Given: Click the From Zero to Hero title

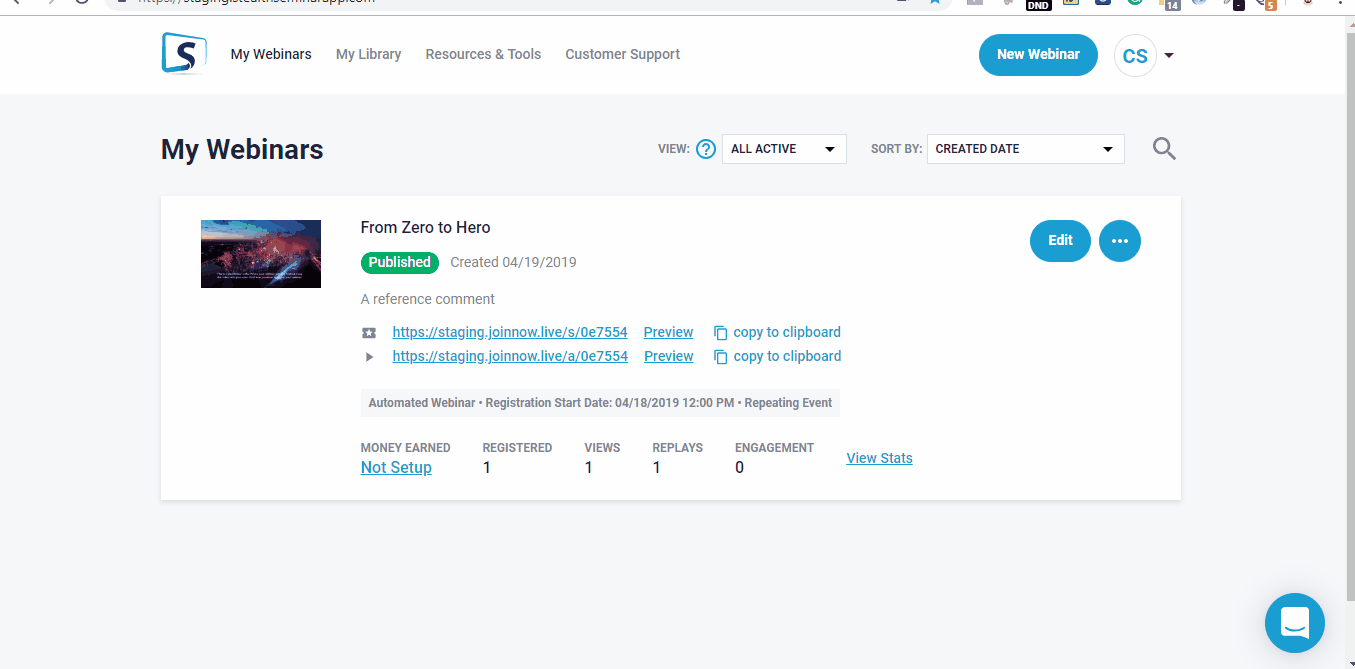Looking at the screenshot, I should pyautogui.click(x=426, y=227).
